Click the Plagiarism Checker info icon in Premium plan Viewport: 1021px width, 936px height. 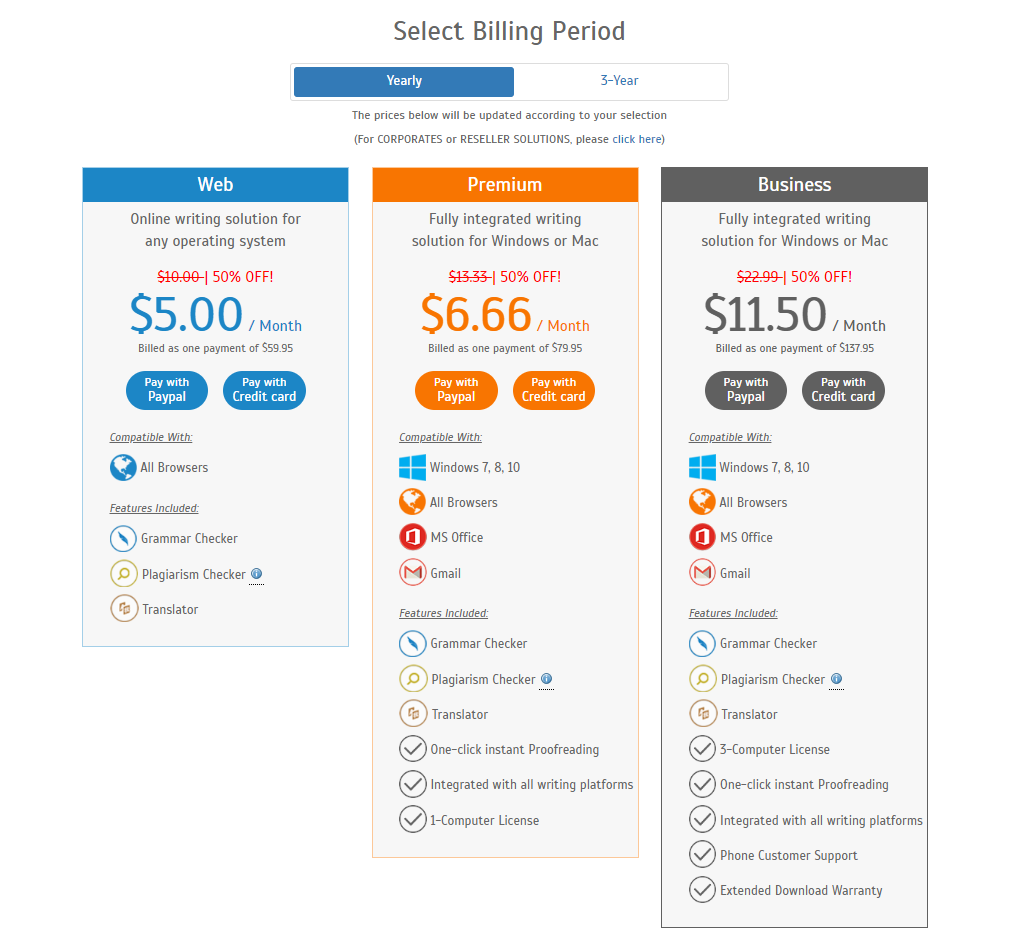[x=546, y=679]
